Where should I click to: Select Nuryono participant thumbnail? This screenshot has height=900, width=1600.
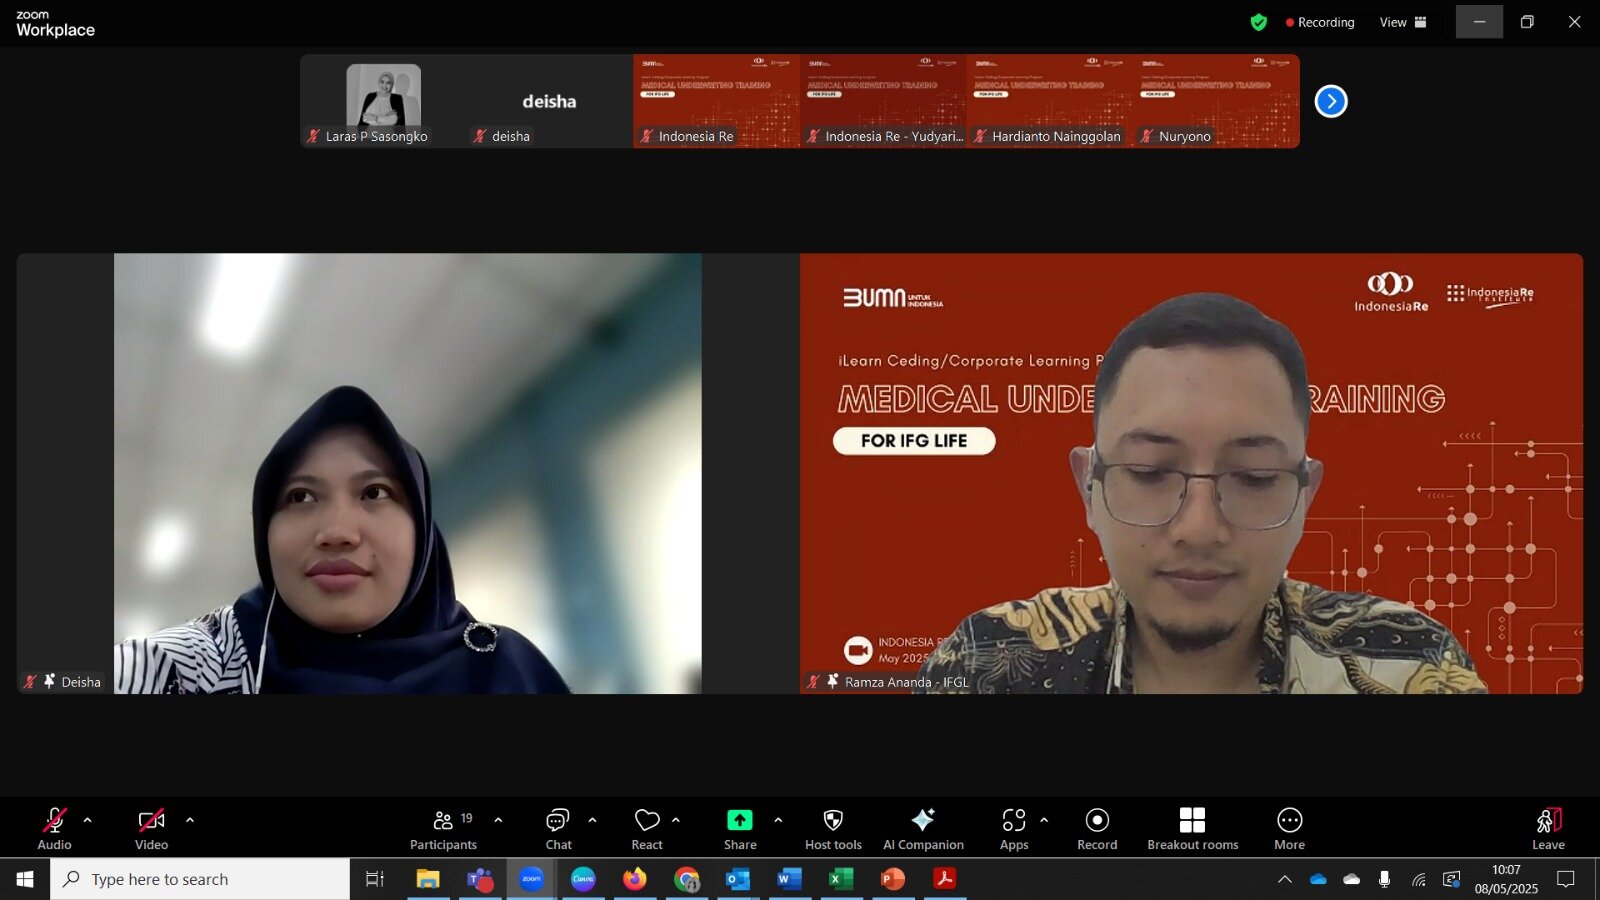pyautogui.click(x=1216, y=101)
